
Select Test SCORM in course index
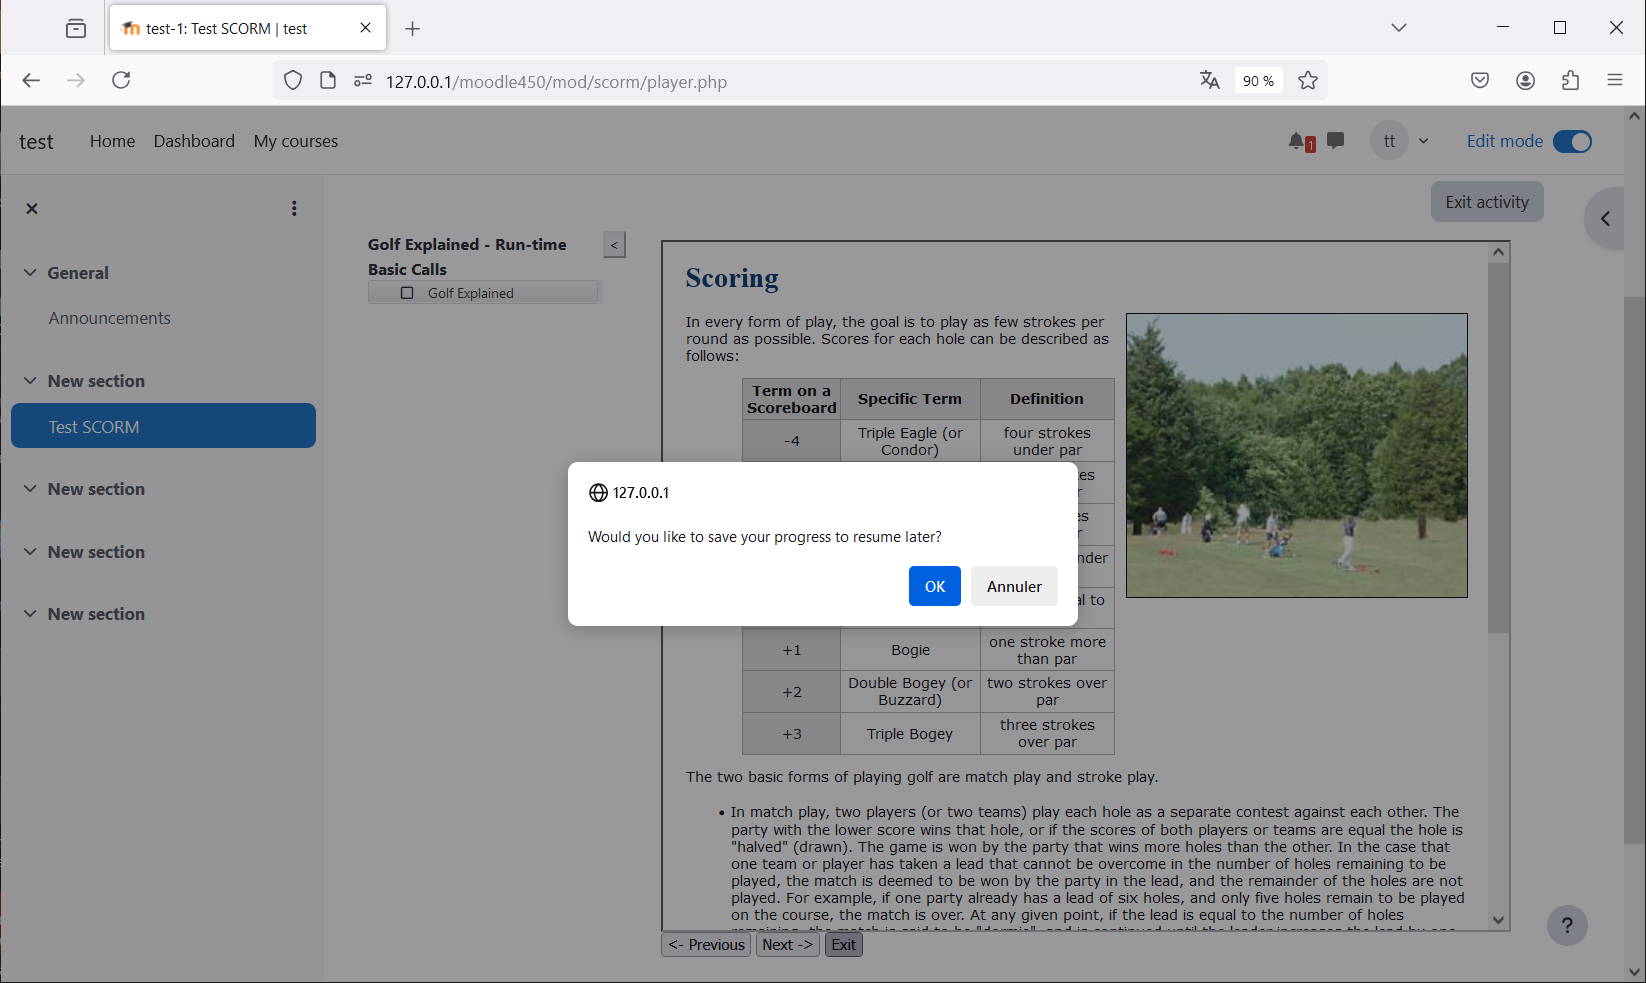[x=163, y=426]
